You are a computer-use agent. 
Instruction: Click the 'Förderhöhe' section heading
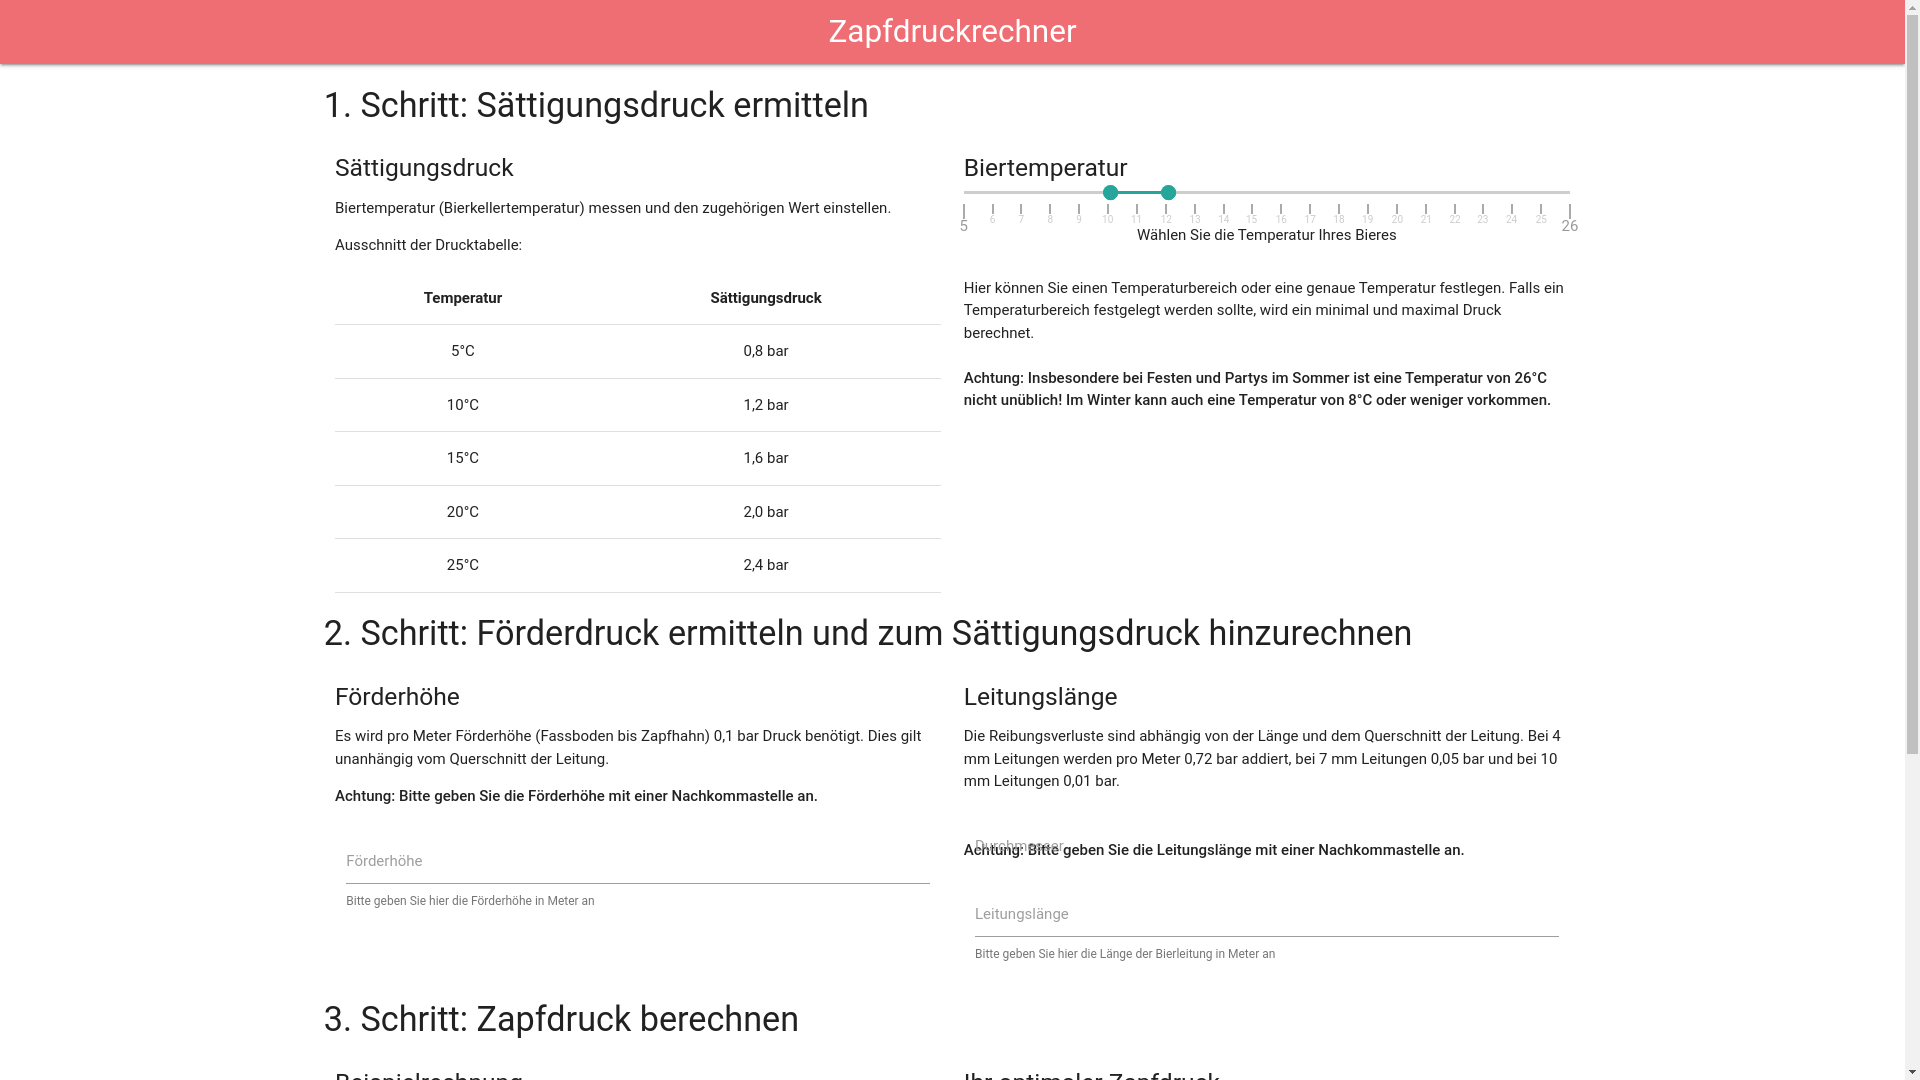pyautogui.click(x=397, y=697)
